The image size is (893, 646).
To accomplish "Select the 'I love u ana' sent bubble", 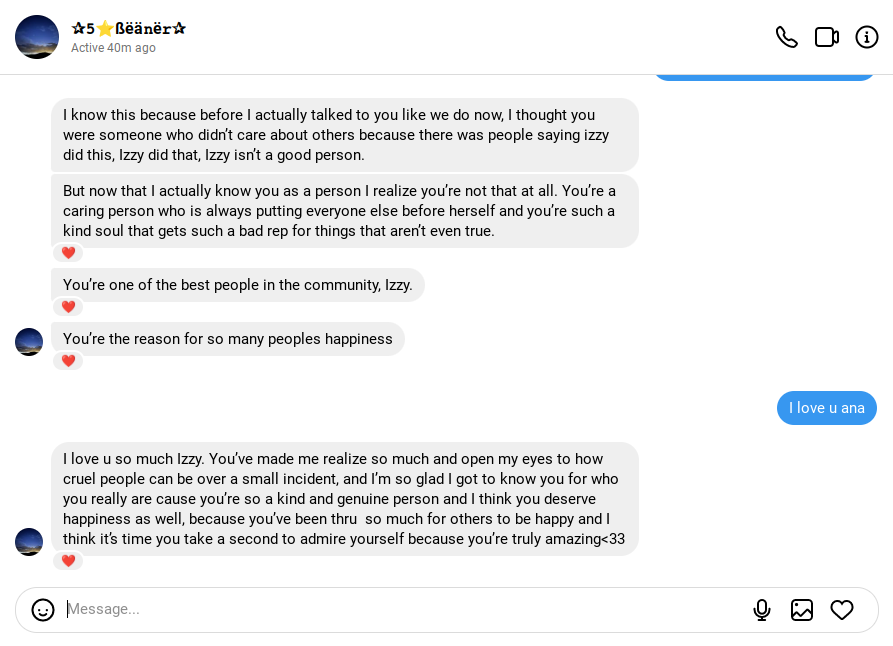I will (826, 408).
